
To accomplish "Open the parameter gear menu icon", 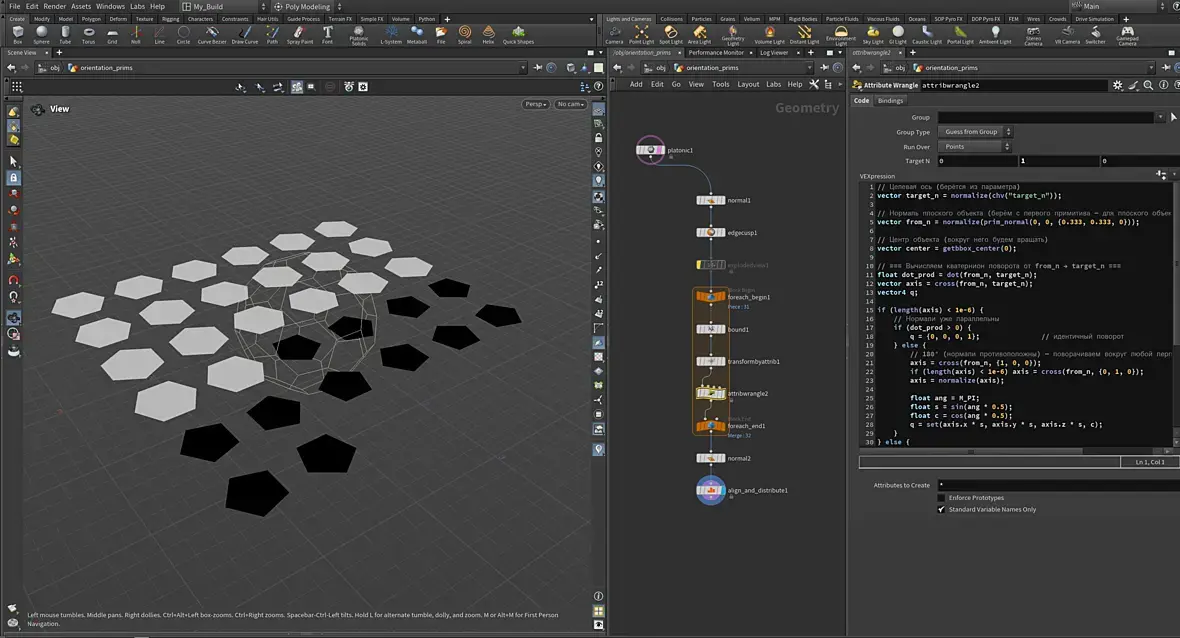I will tap(1118, 86).
